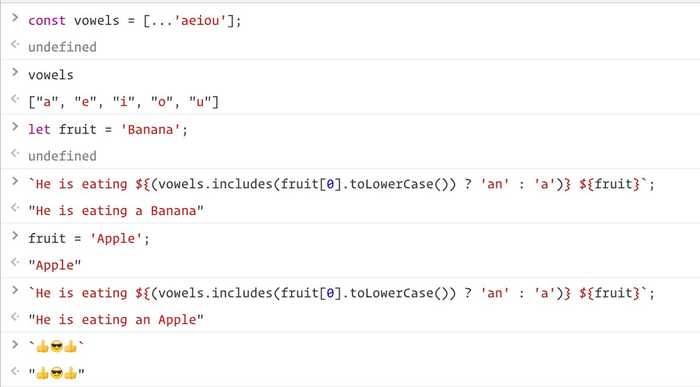The width and height of the screenshot is (700, 387).
Task: Click the input chevron beside fruit = 'Apple'
Action: (15, 236)
